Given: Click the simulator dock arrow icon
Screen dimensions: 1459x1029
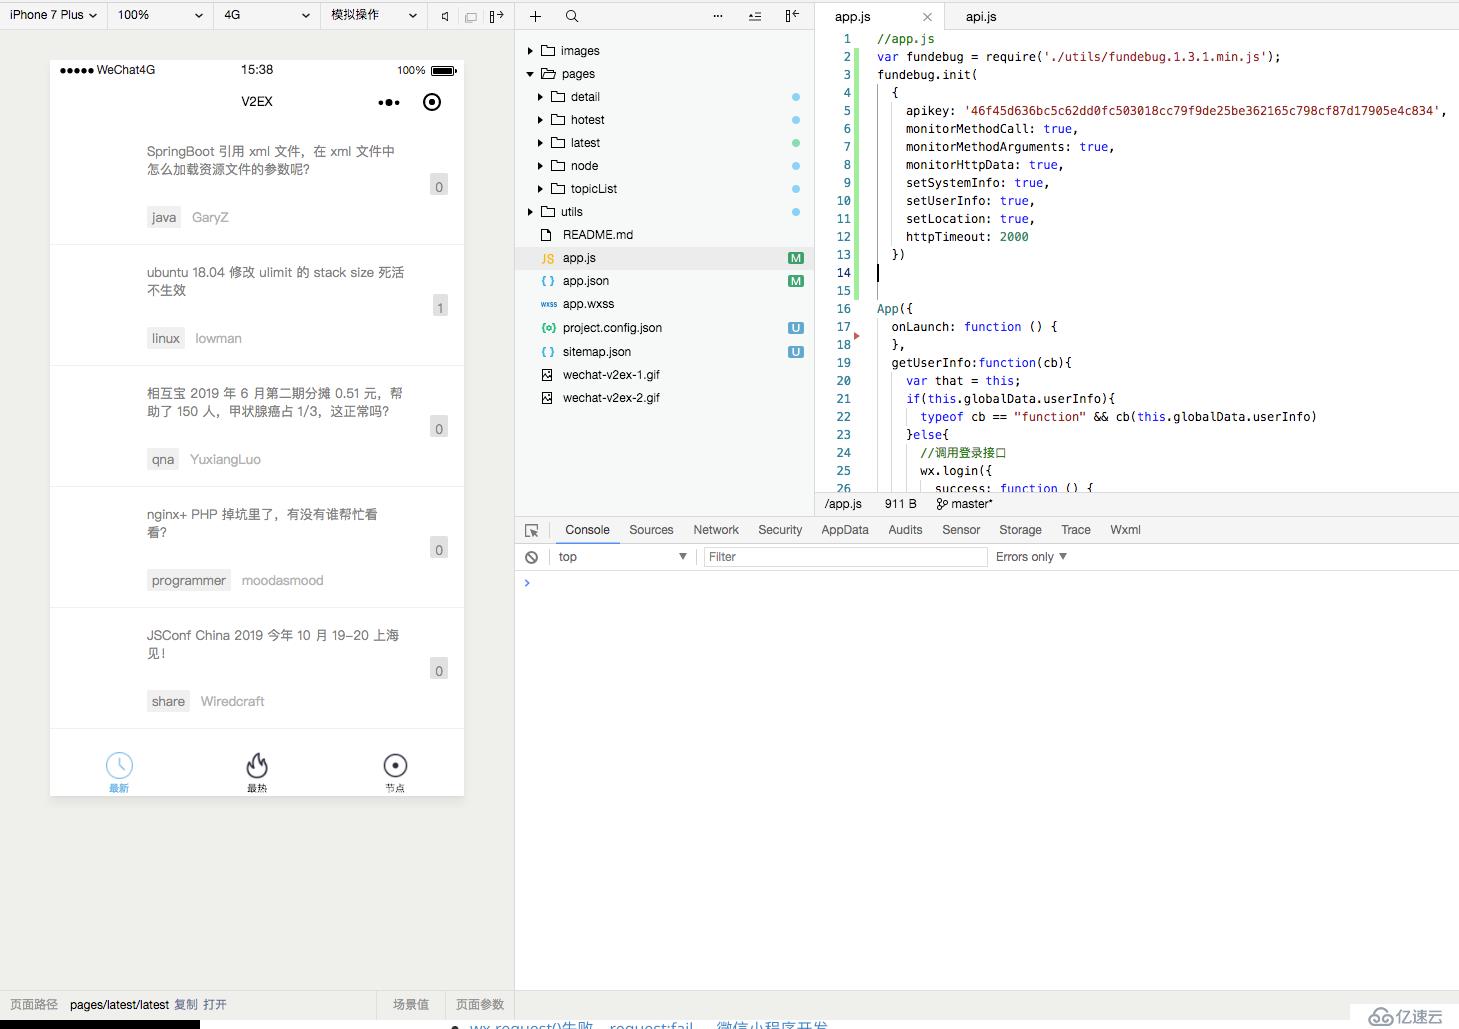Looking at the screenshot, I should click(497, 16).
